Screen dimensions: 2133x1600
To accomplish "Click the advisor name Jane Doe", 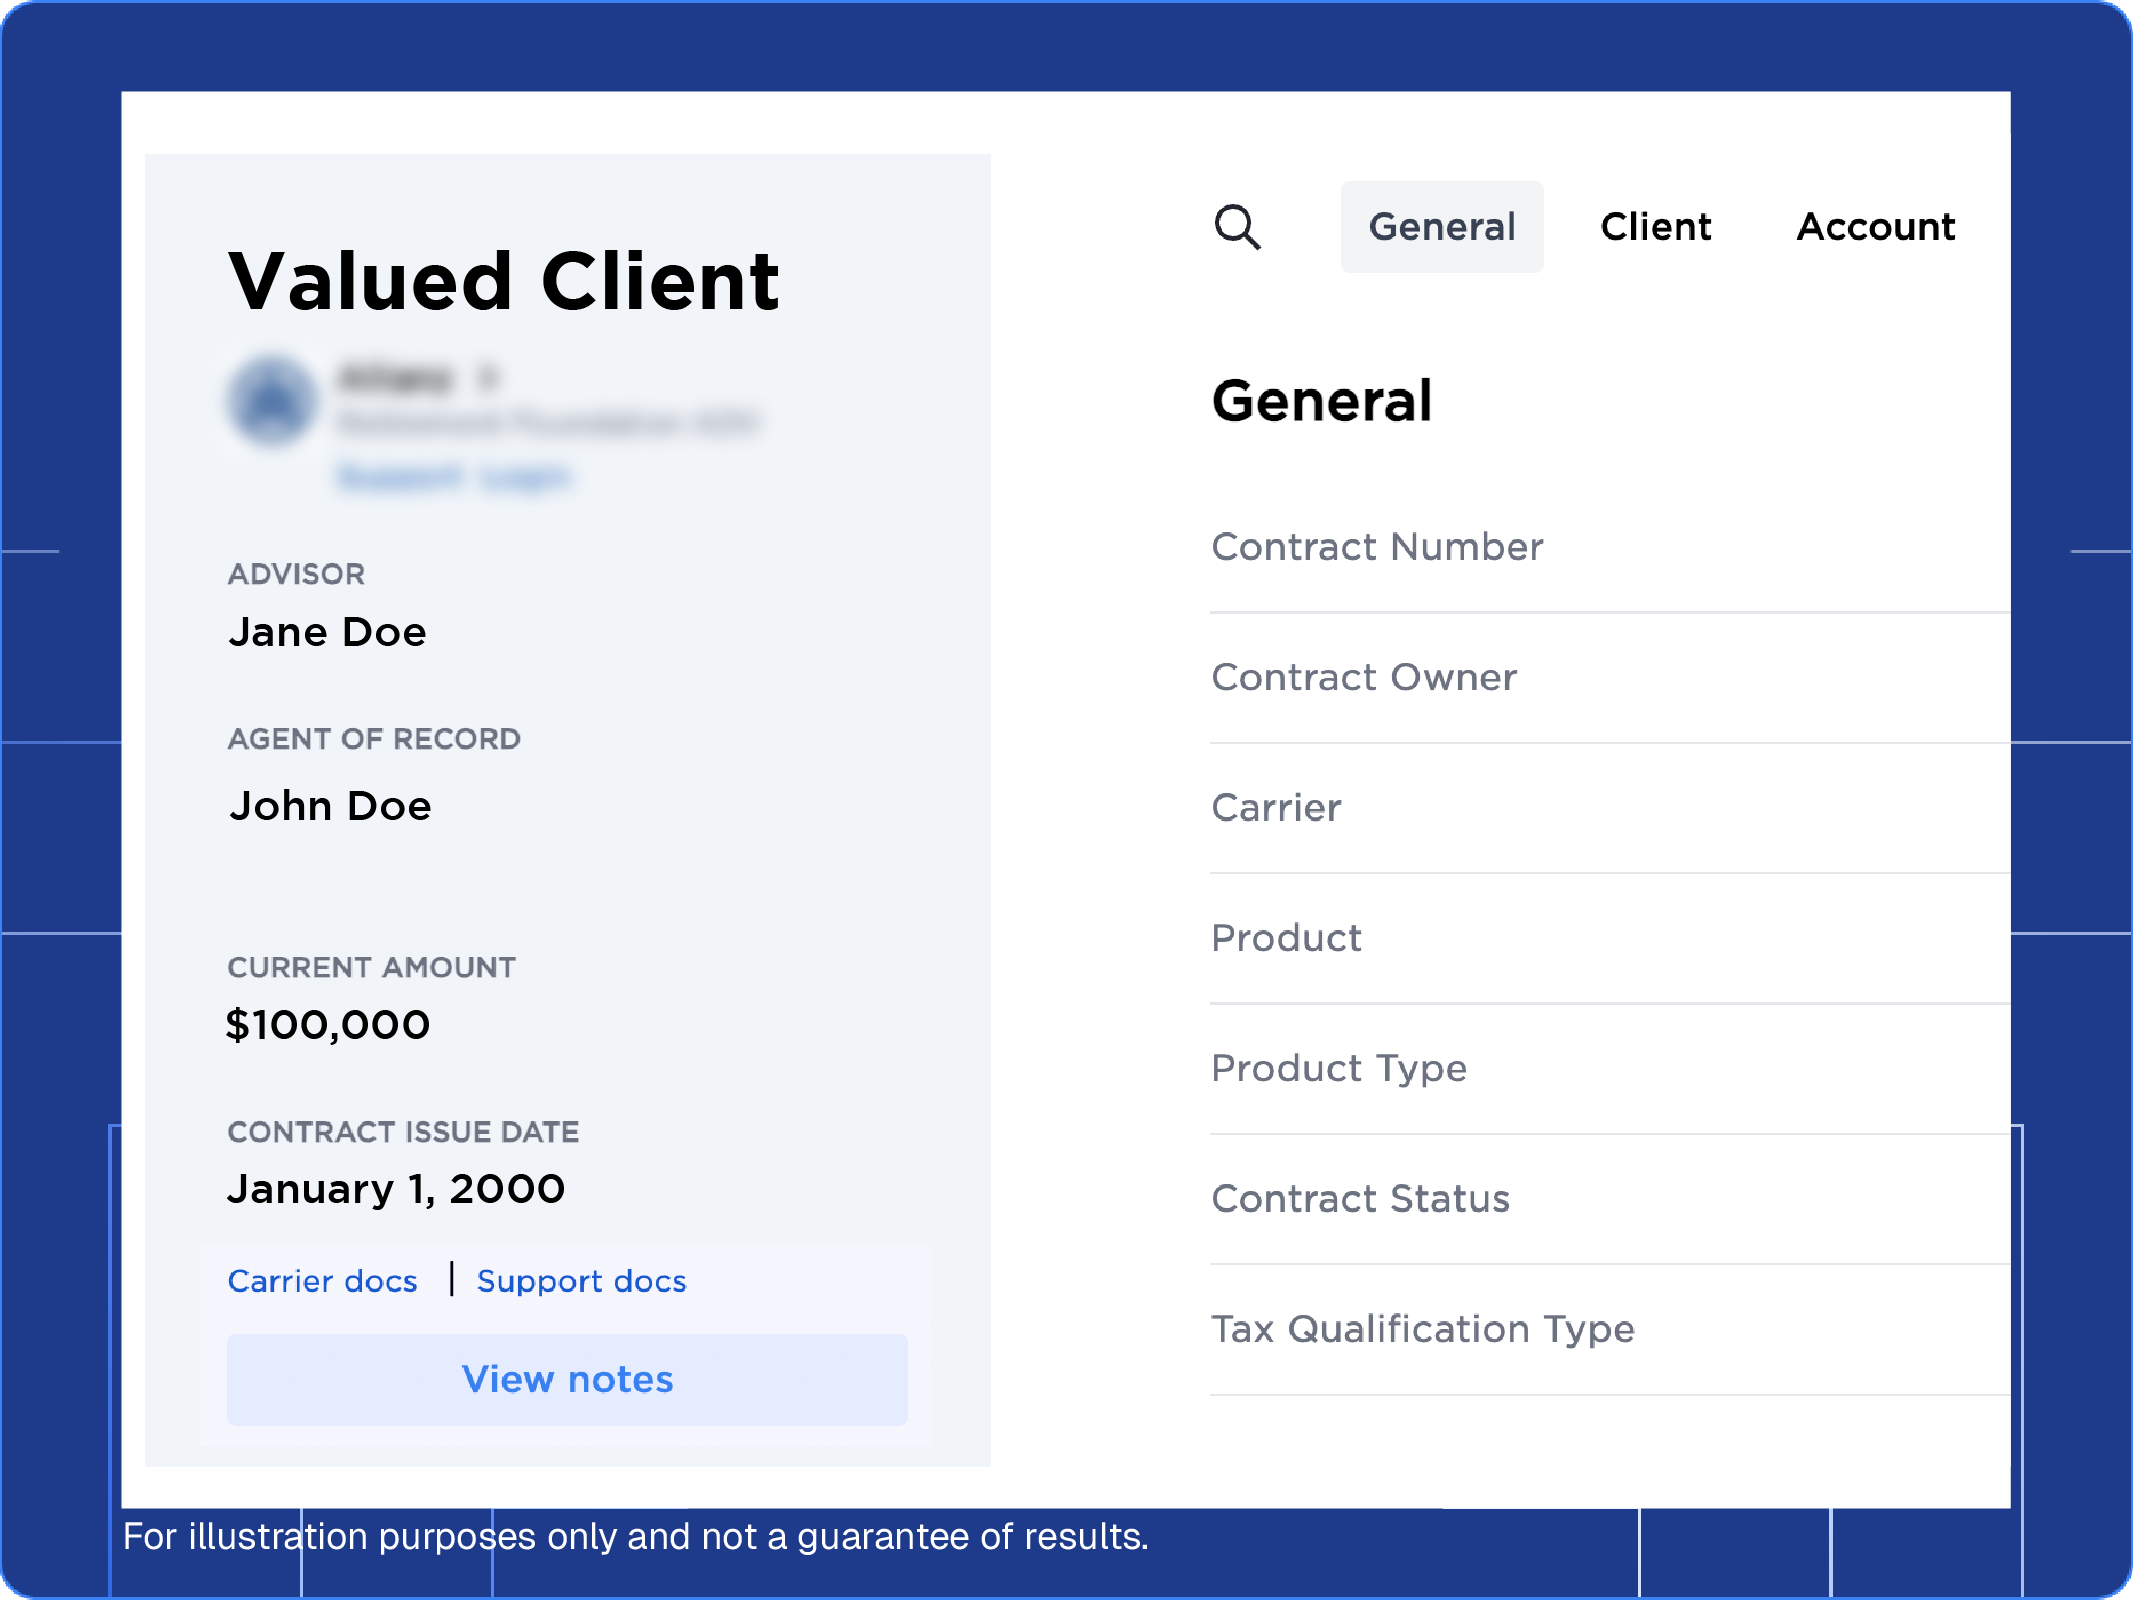I will pyautogui.click(x=328, y=631).
